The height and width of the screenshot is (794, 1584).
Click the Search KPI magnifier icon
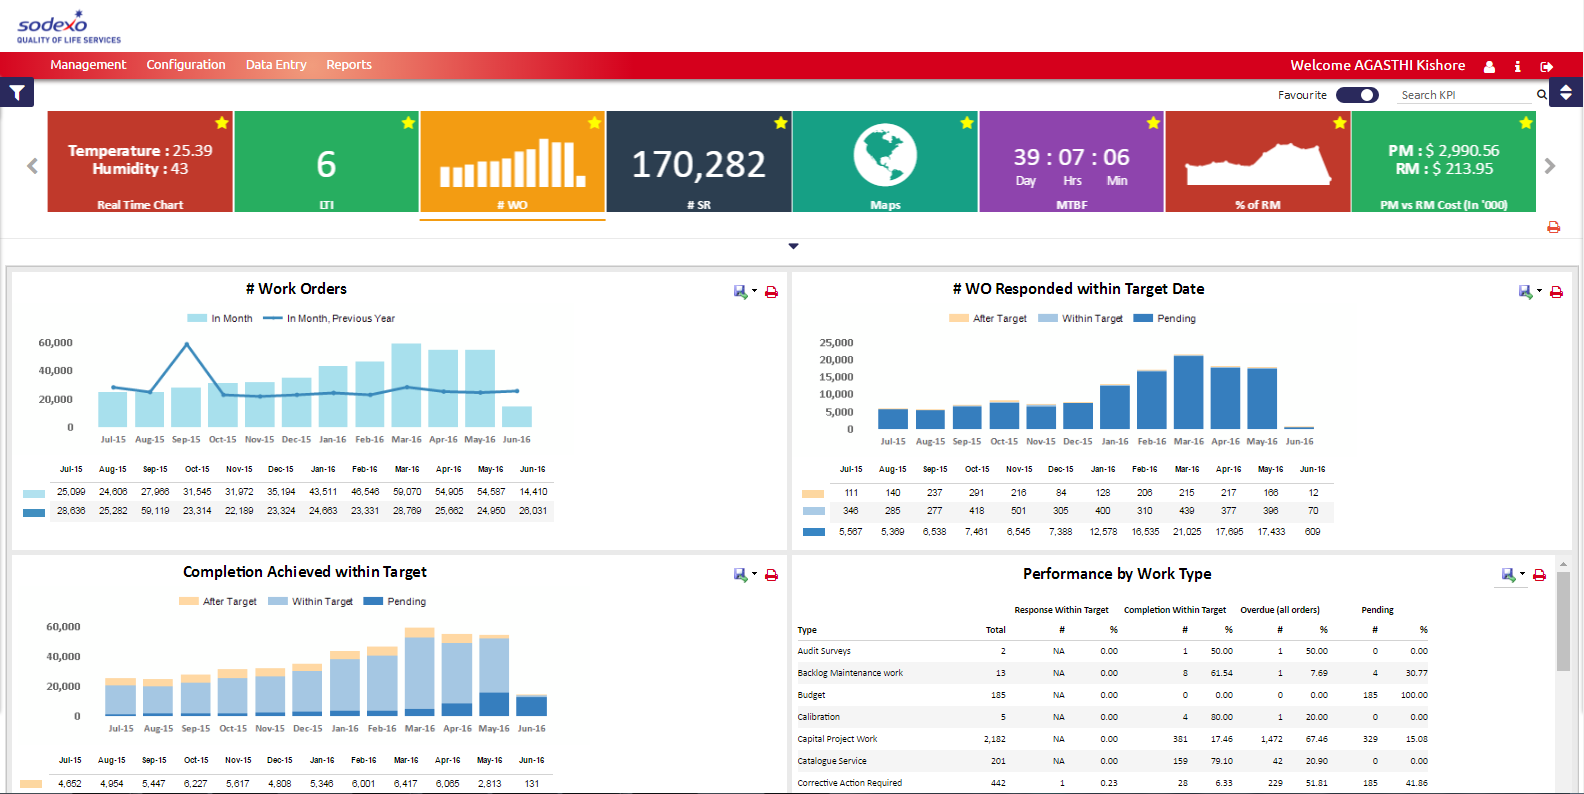[x=1542, y=95]
